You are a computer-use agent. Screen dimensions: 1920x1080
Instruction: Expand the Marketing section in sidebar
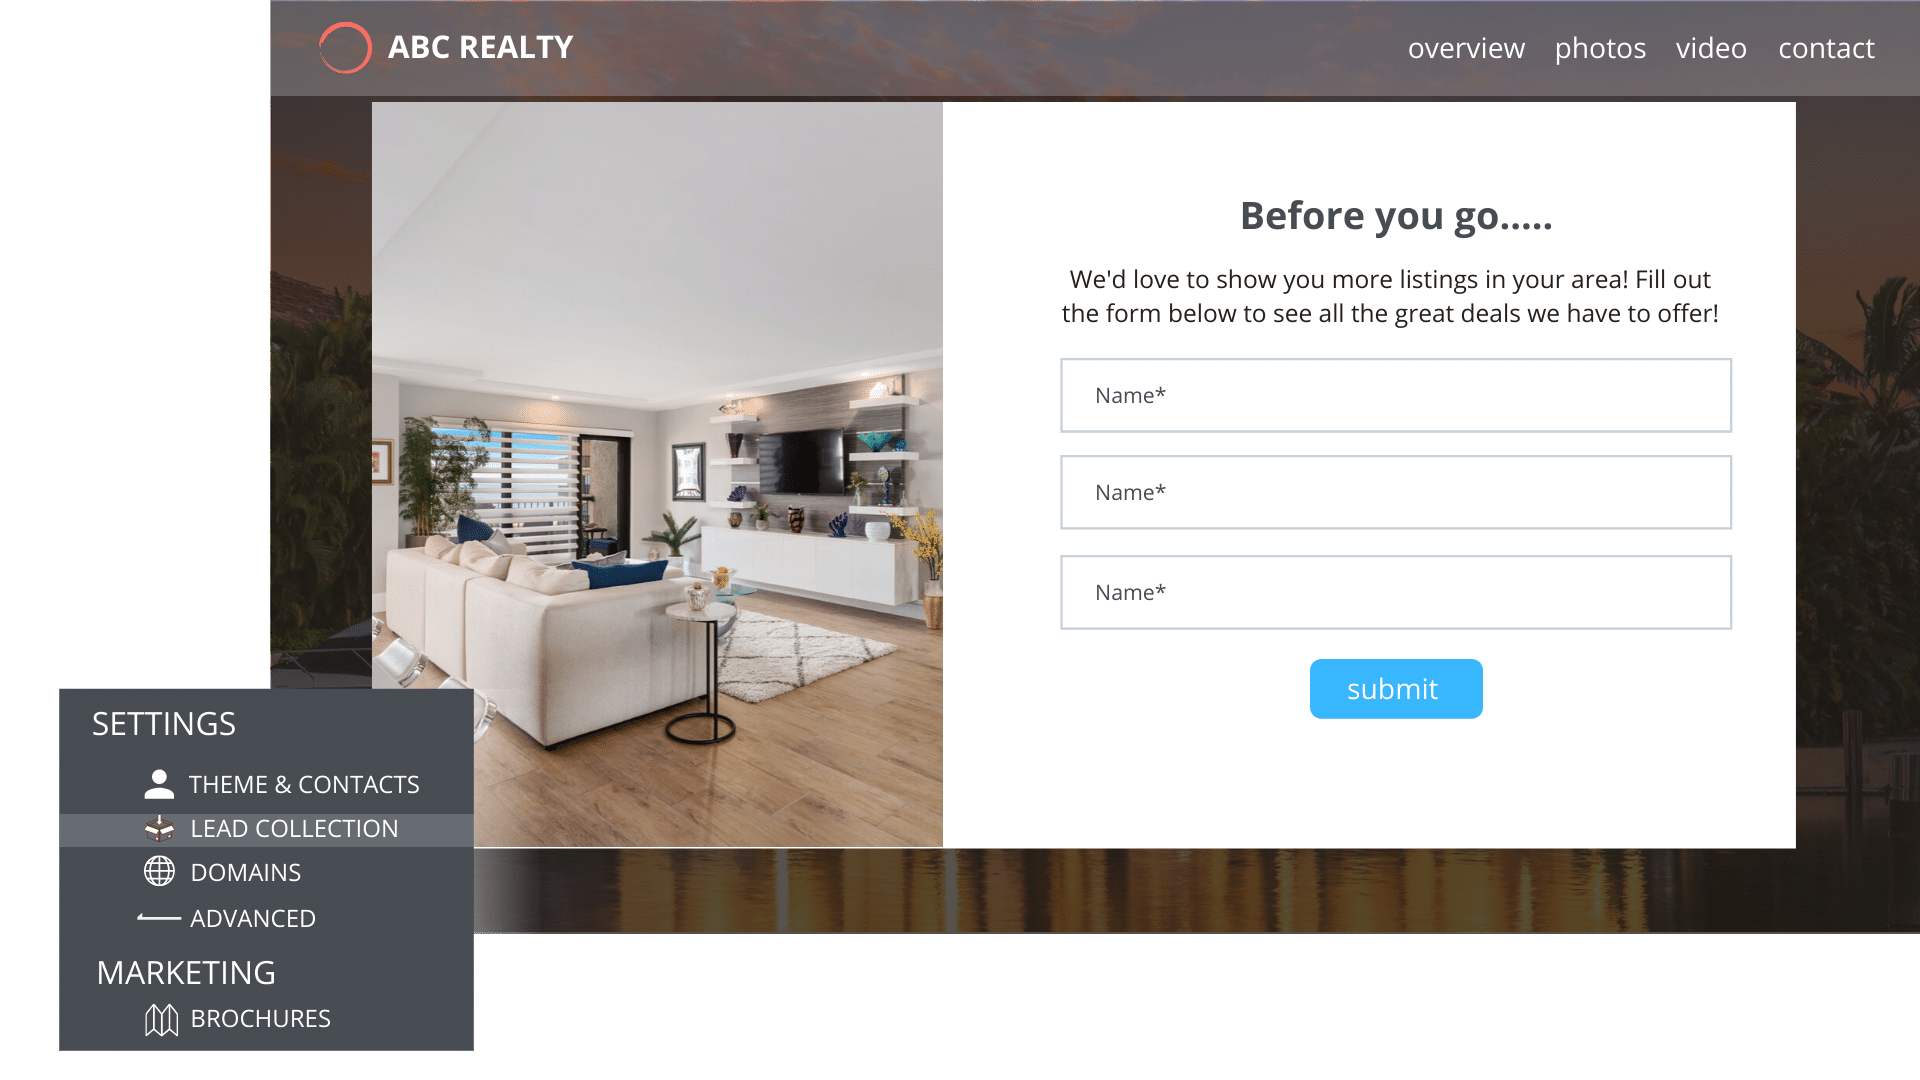pyautogui.click(x=186, y=972)
